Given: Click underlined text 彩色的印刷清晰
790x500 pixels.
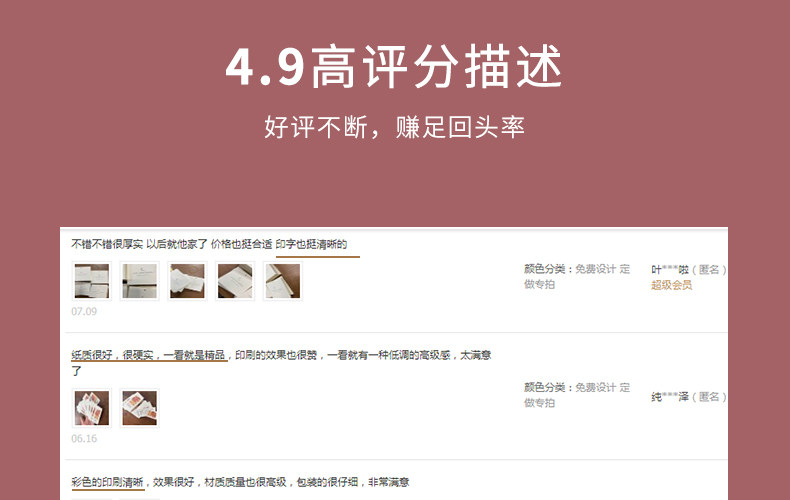Looking at the screenshot, I should click(x=107, y=482).
